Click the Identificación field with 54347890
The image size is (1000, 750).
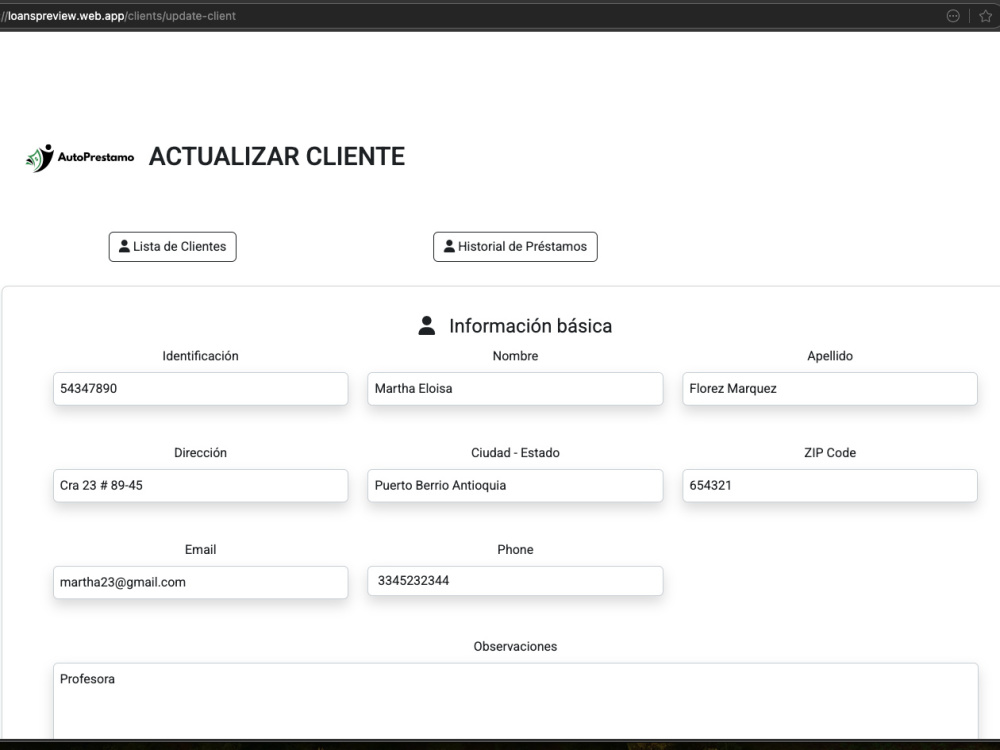pos(200,388)
